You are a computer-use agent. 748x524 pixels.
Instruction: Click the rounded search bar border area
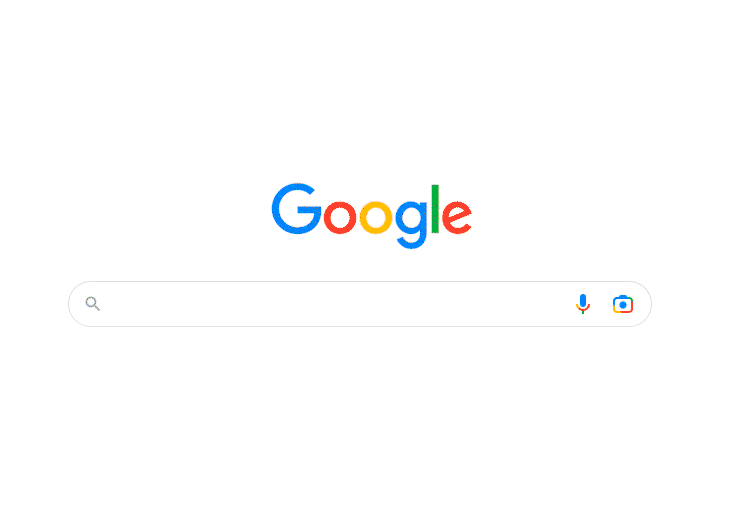(x=360, y=282)
